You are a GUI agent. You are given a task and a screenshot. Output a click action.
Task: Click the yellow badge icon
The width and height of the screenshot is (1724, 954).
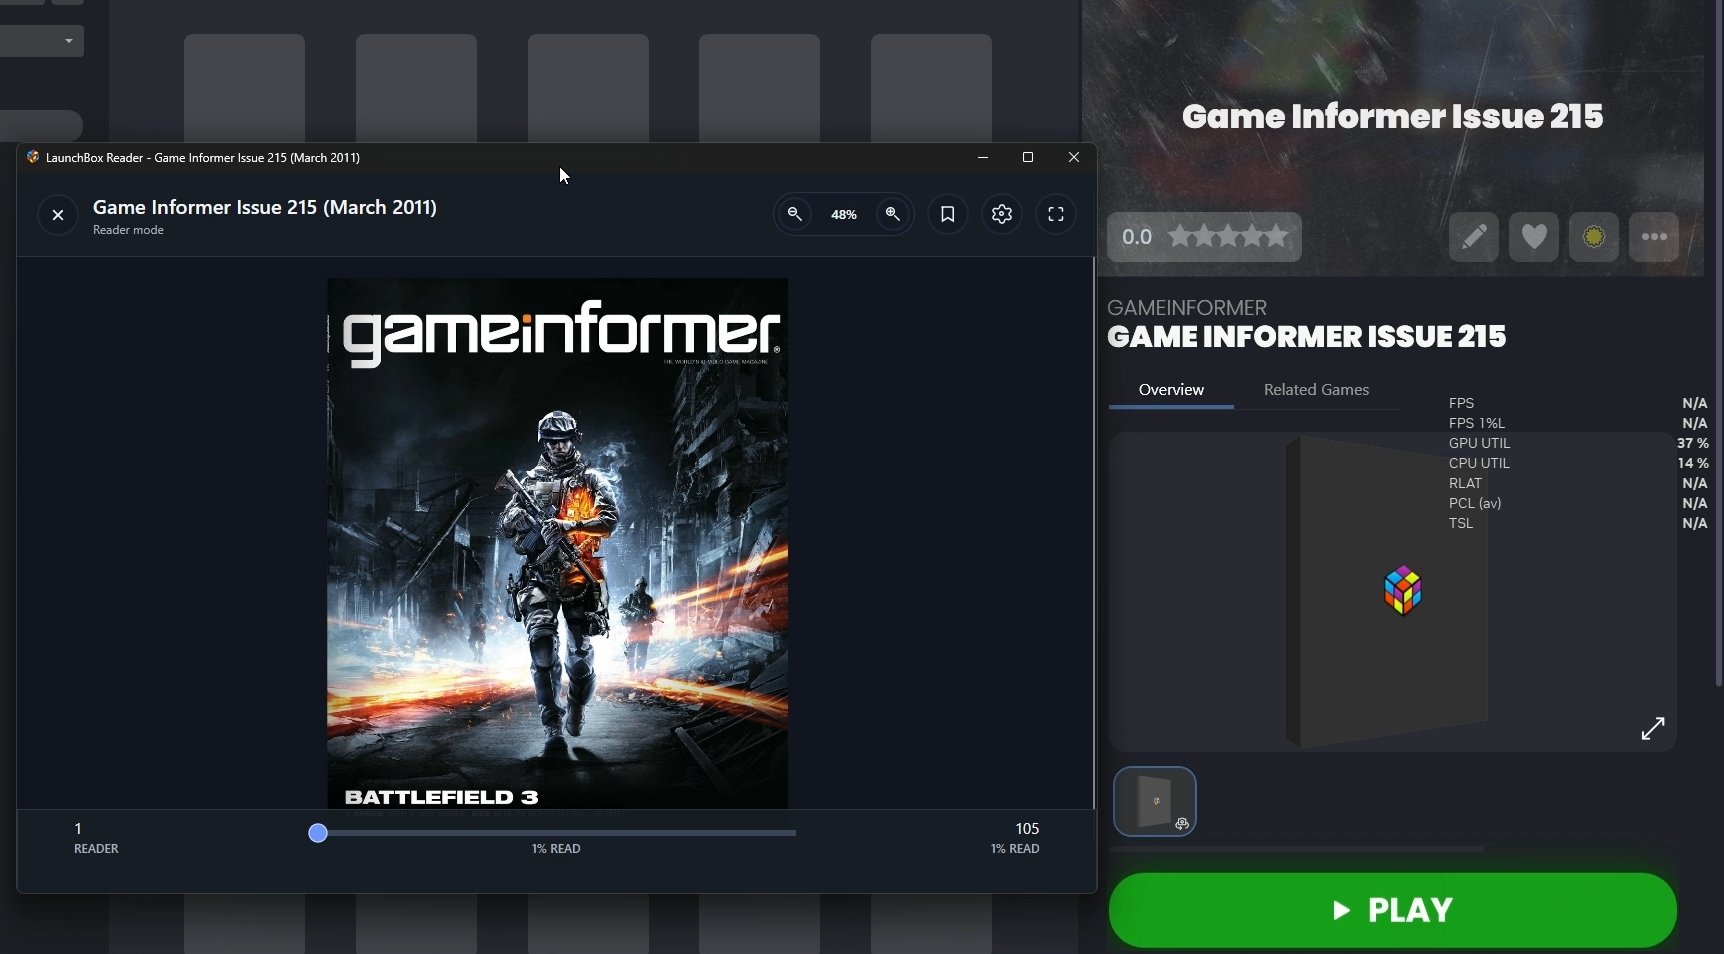click(1594, 237)
